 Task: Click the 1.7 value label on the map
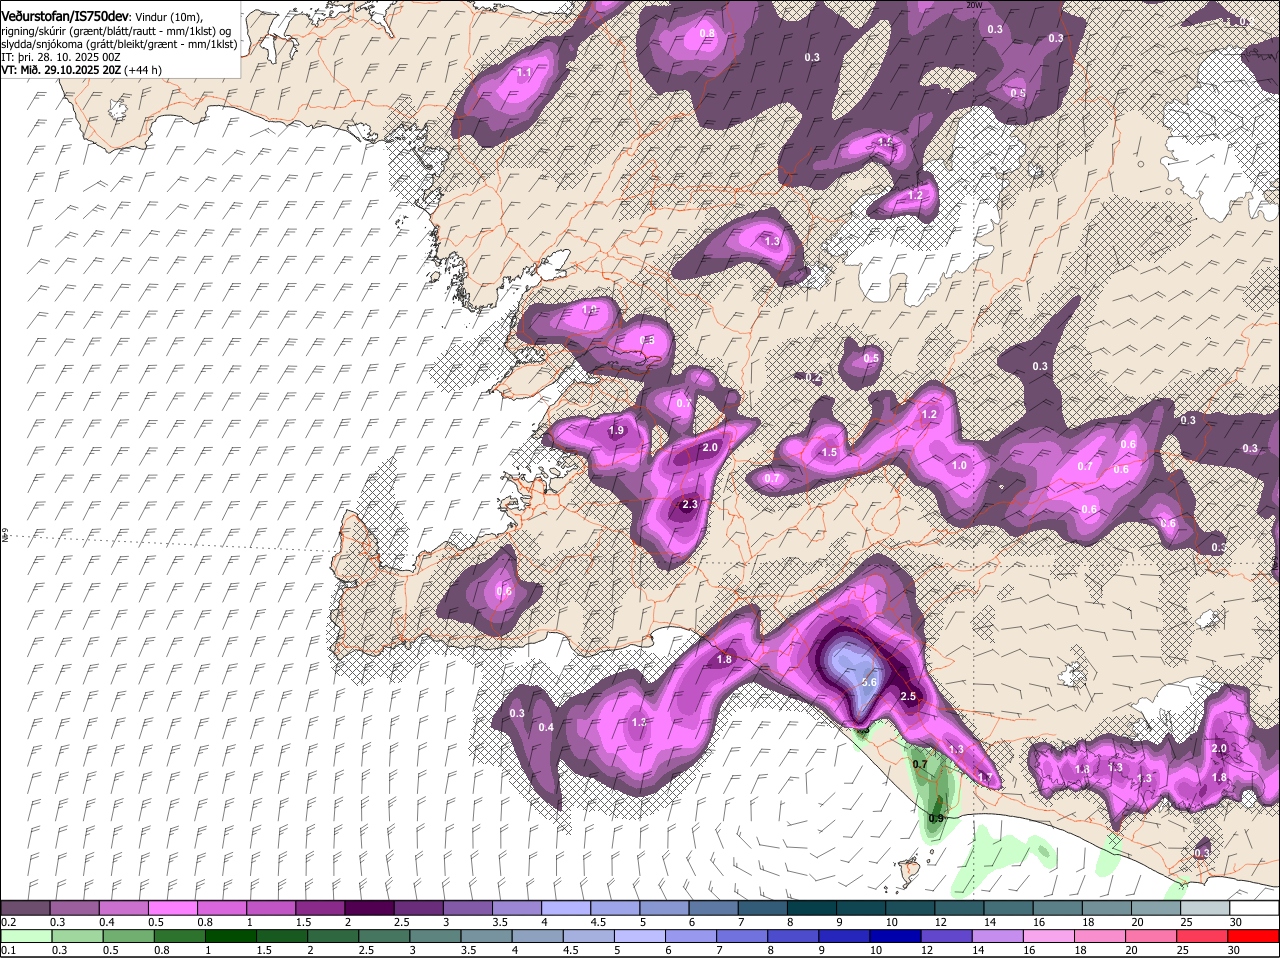pos(986,777)
